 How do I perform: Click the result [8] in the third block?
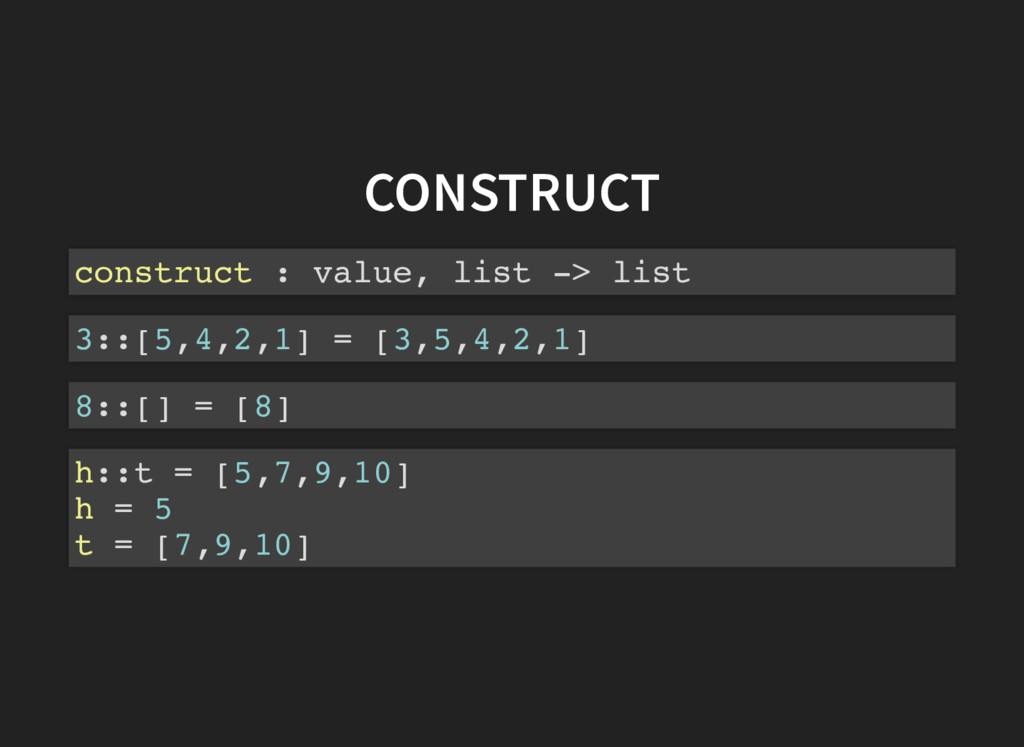tap(263, 407)
